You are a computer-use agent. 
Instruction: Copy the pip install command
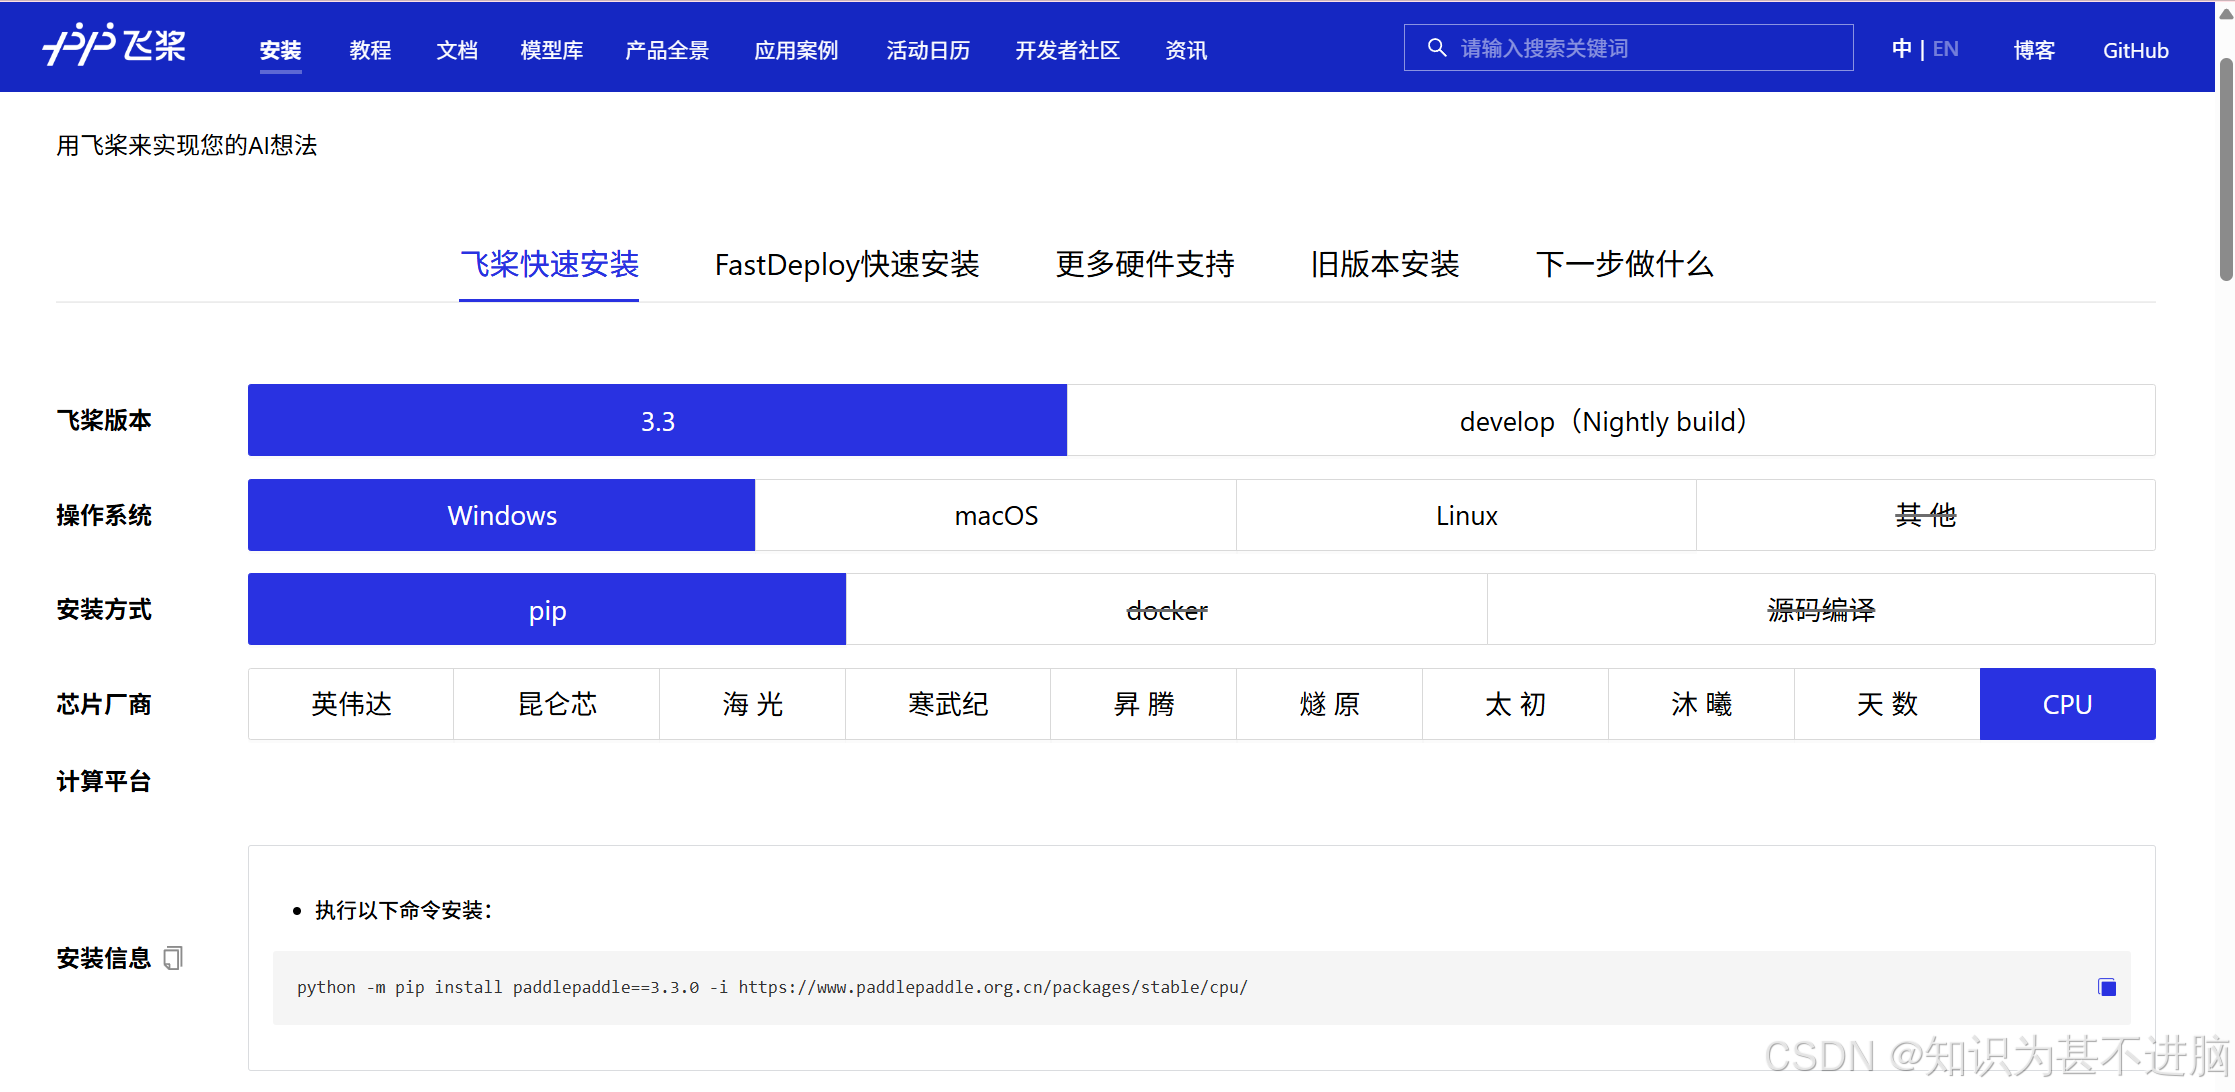pyautogui.click(x=2106, y=987)
